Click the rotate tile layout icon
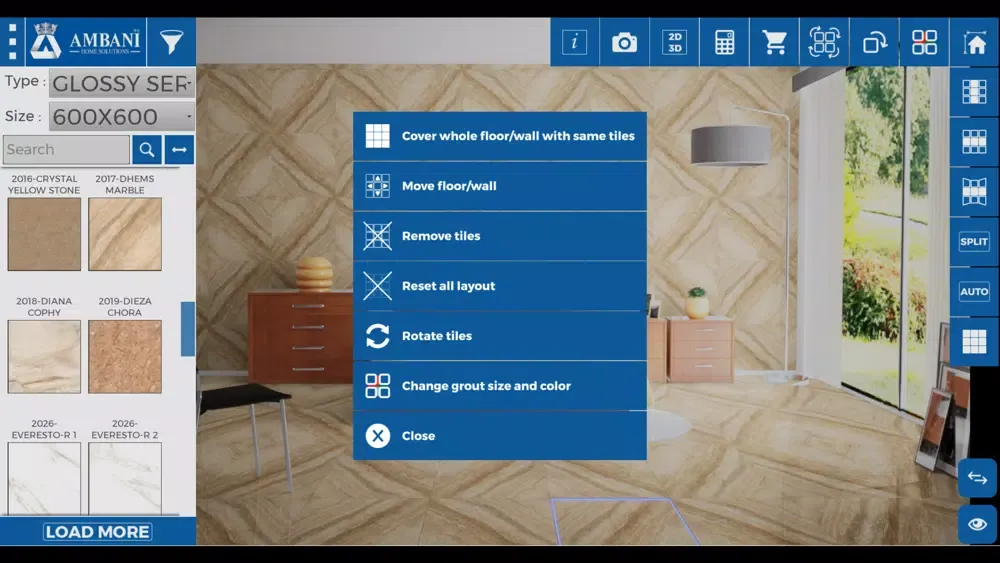The height and width of the screenshot is (563, 1000). coord(824,42)
